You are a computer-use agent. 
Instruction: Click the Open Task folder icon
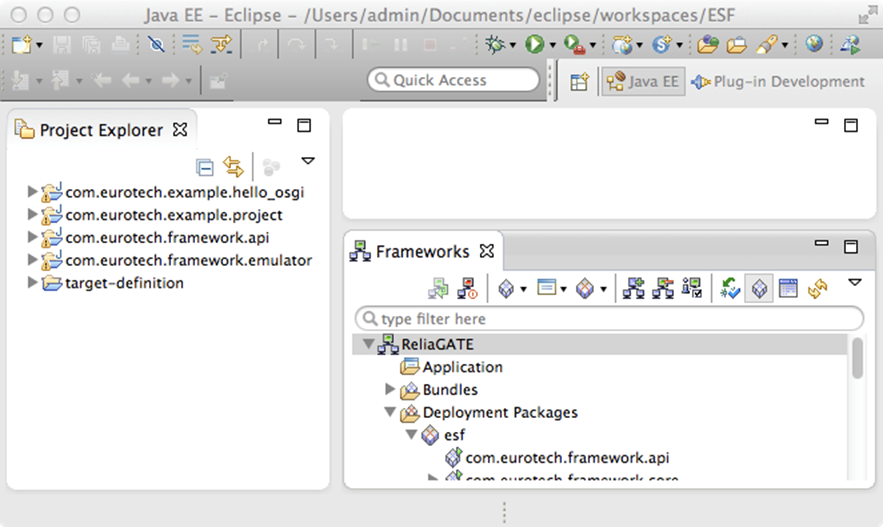click(x=737, y=44)
